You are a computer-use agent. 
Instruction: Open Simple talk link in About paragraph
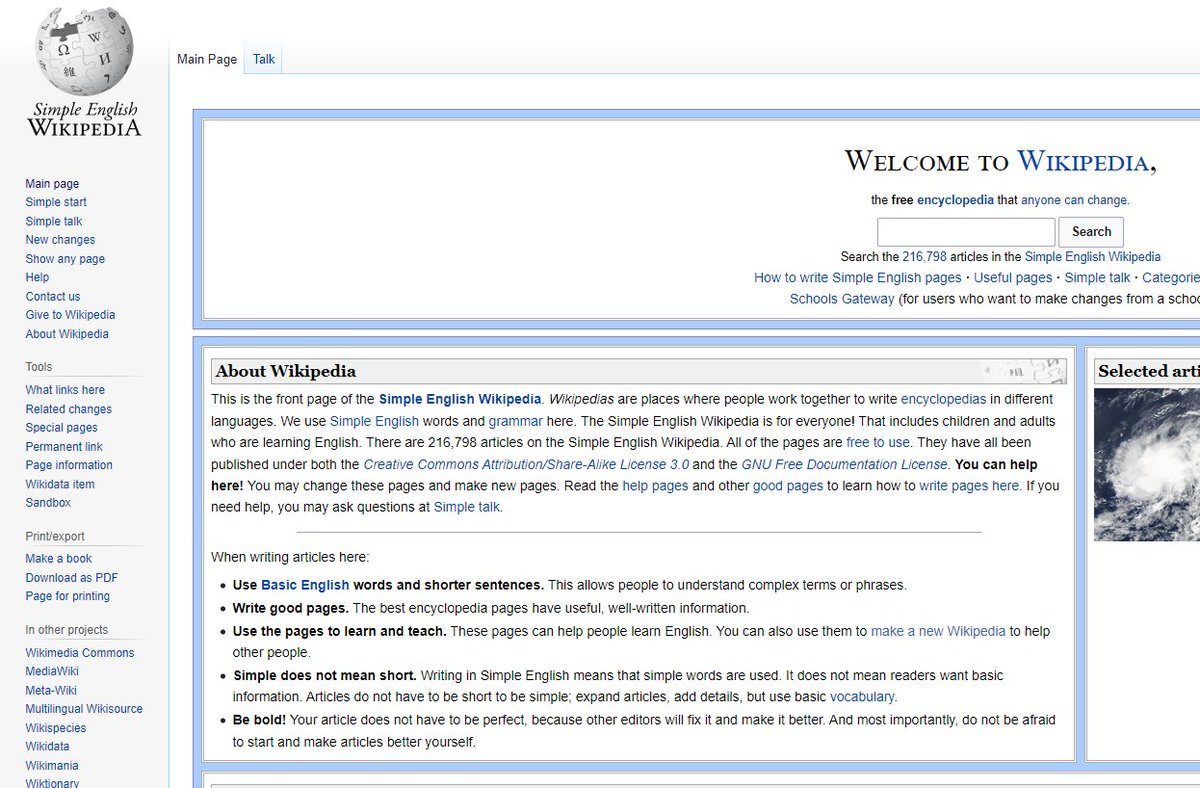466,507
